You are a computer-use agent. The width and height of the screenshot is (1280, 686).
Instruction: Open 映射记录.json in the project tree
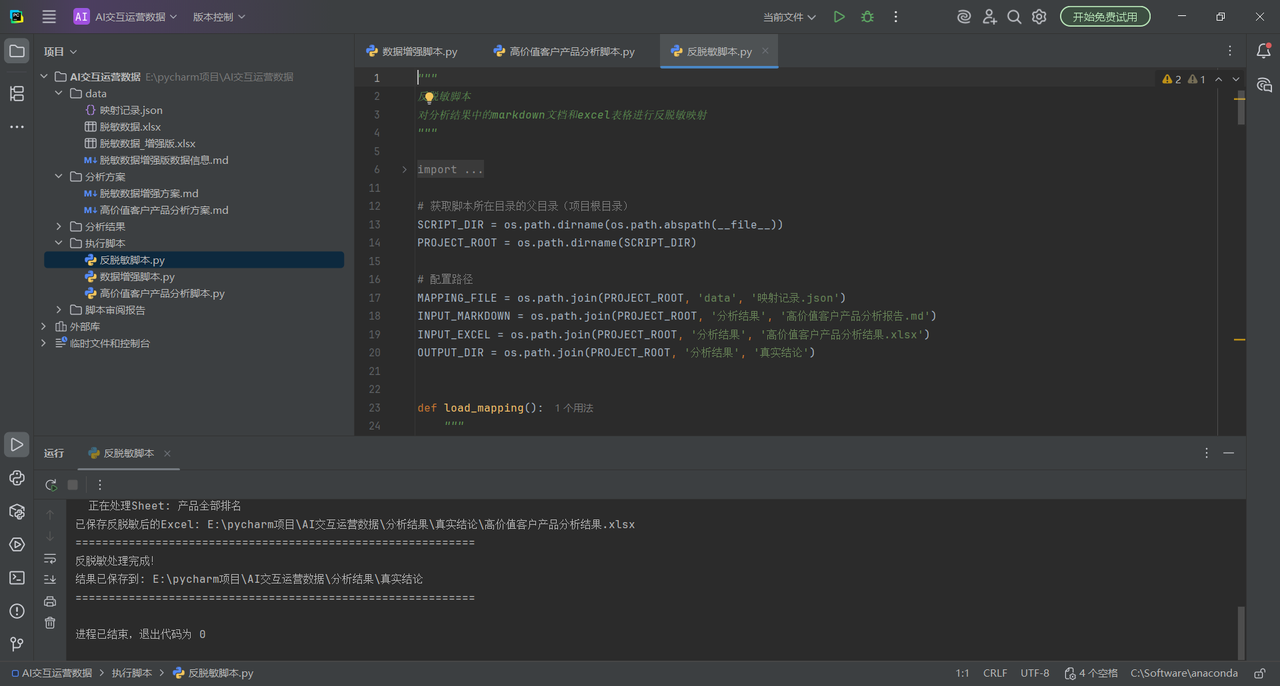(x=131, y=110)
